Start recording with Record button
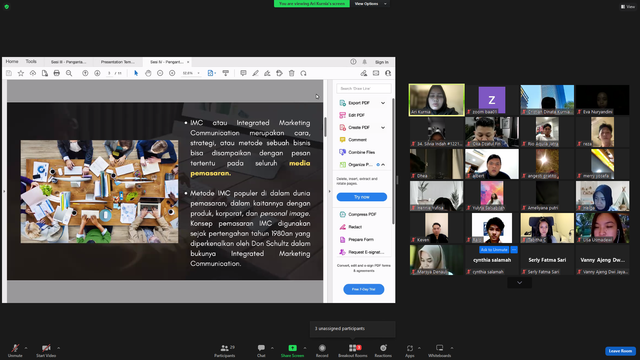This screenshot has width=640, height=360. (322, 351)
